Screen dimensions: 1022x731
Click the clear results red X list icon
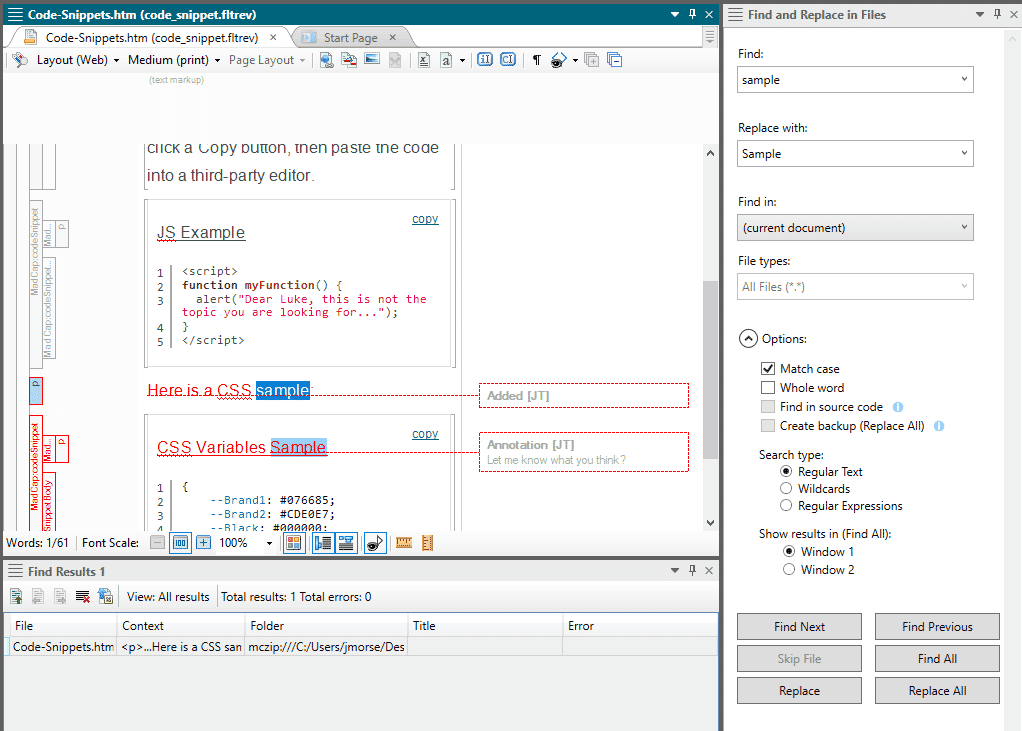click(83, 596)
